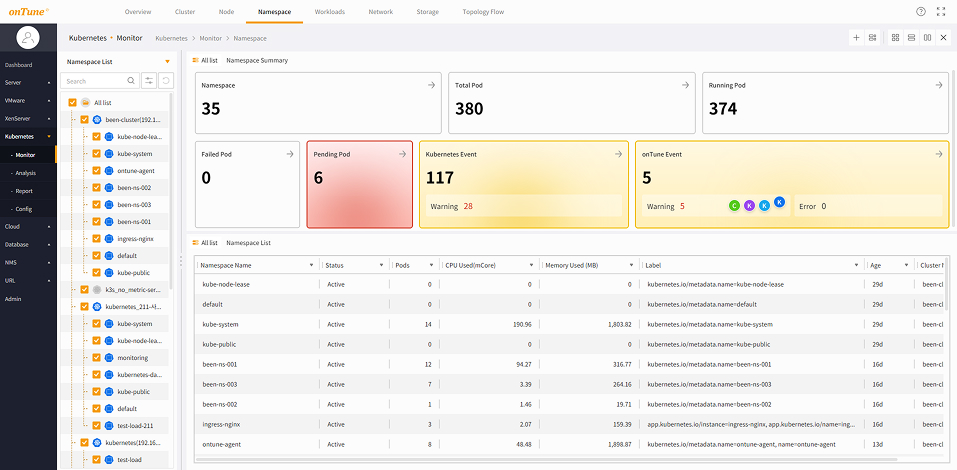957x470 pixels.
Task: Open Namespace List panel dropdown arrow
Action: point(167,62)
